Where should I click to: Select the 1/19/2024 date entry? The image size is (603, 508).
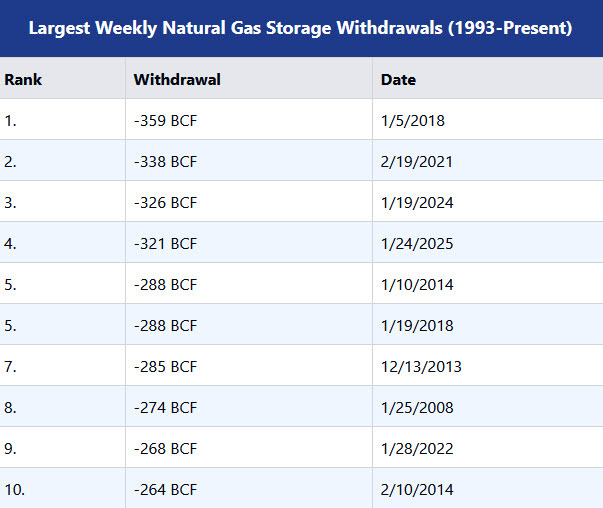click(x=417, y=203)
